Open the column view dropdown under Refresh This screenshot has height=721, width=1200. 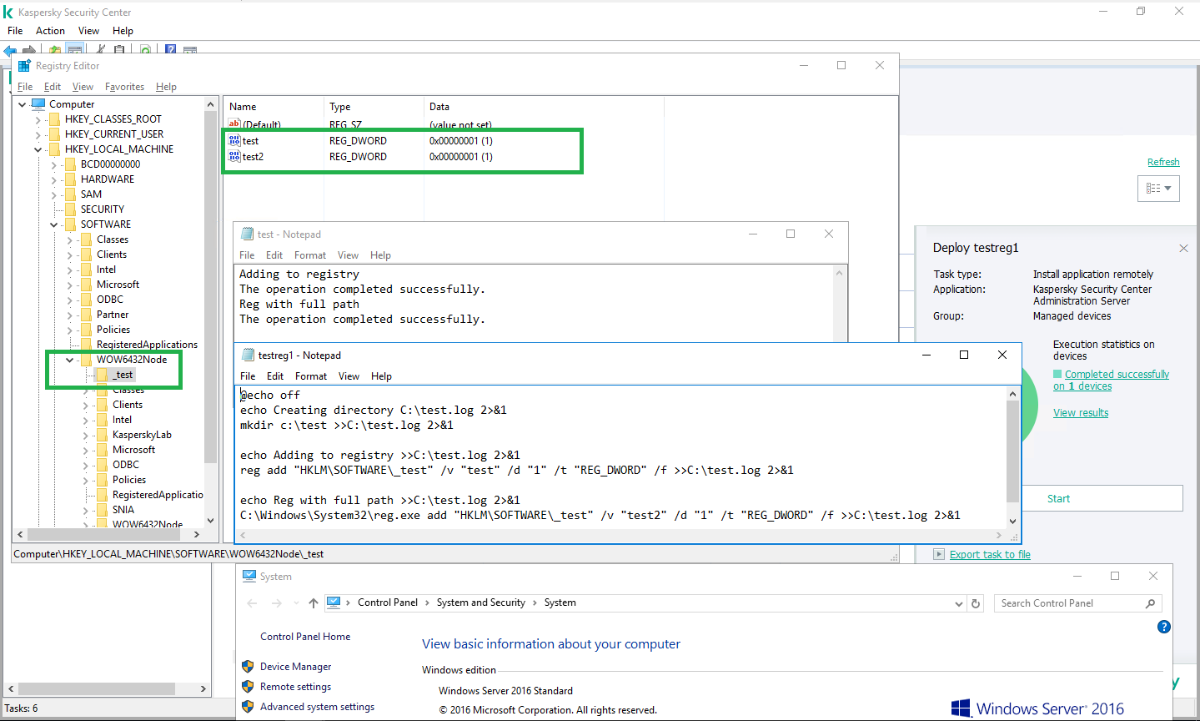click(x=1159, y=188)
